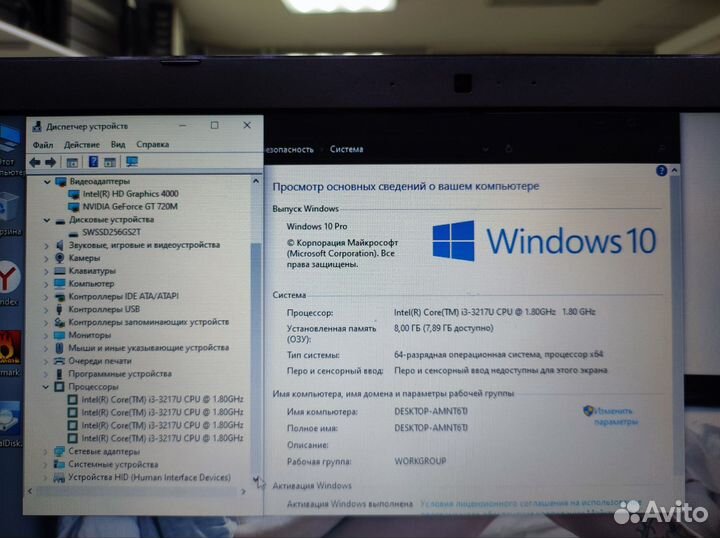Screen dimensions: 720x538
Task: Expand Контроллеры запоминающих устройств node
Action: (46, 323)
